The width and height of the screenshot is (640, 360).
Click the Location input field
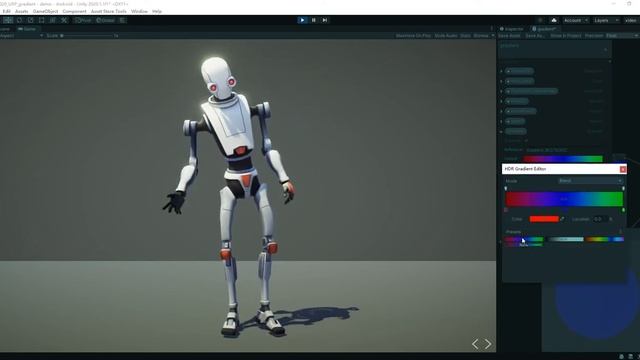(600, 219)
